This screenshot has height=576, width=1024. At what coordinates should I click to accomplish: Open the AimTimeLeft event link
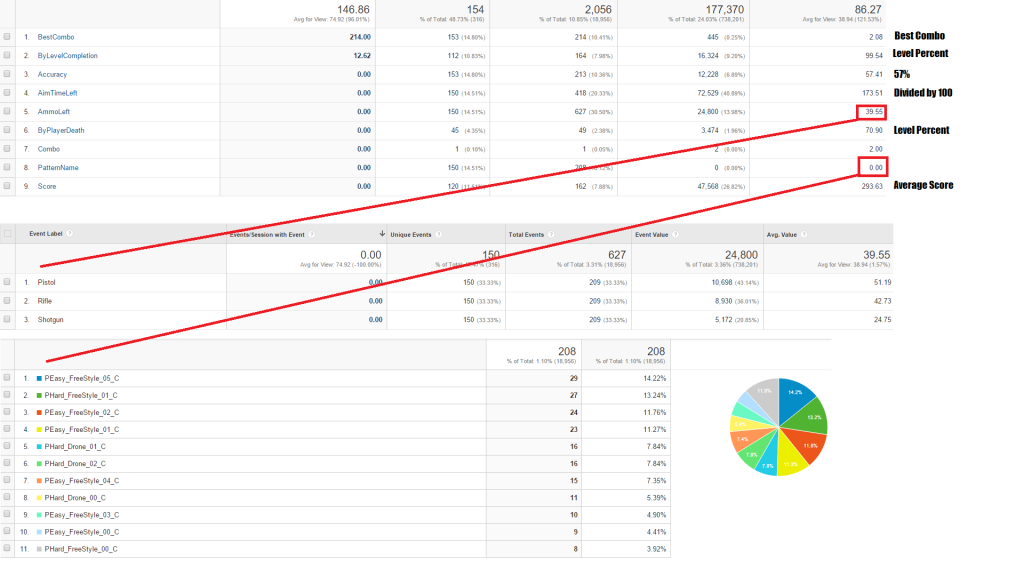coord(57,93)
